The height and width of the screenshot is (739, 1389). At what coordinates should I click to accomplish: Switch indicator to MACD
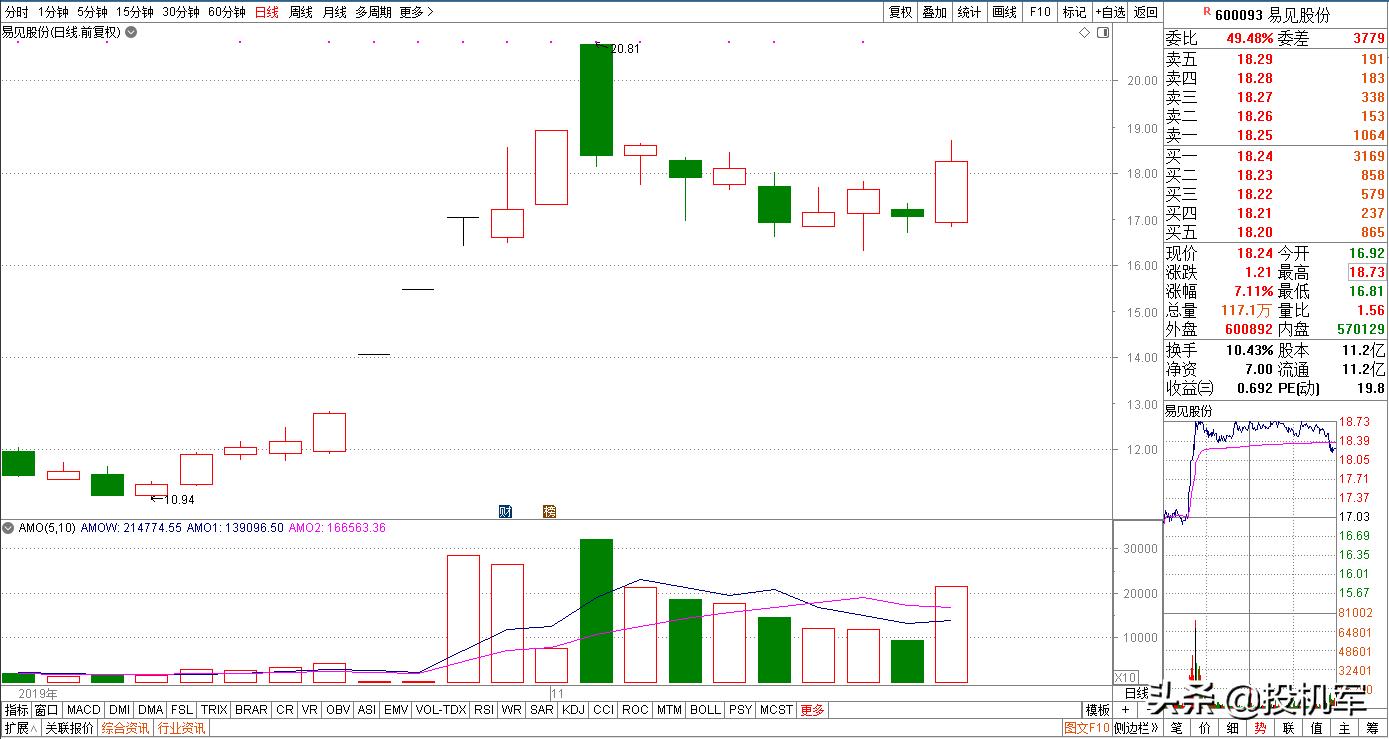tap(84, 710)
